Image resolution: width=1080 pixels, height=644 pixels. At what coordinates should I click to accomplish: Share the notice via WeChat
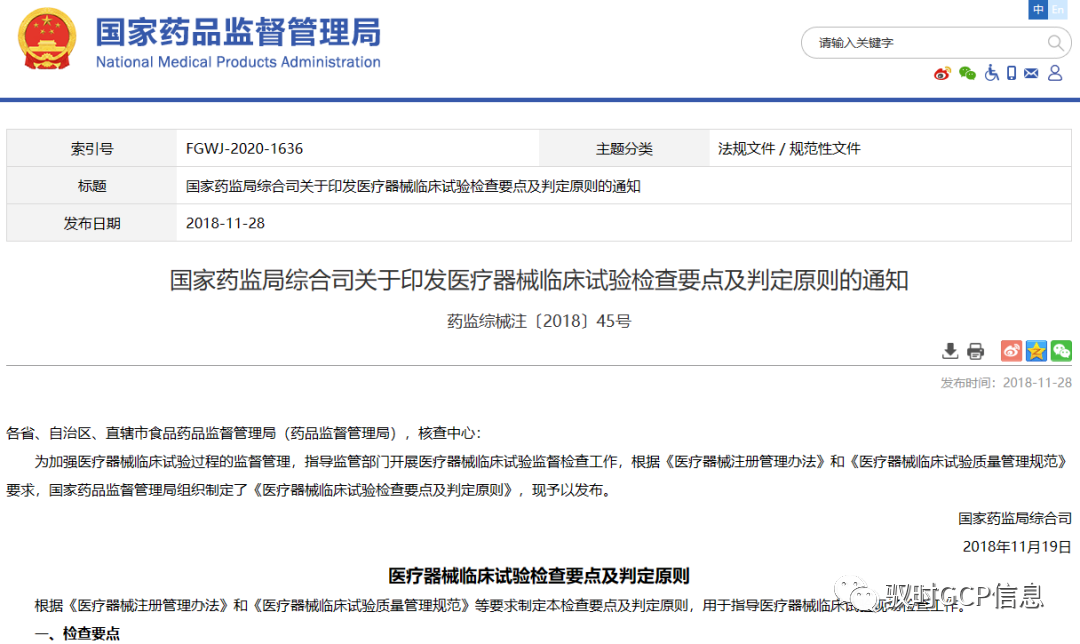click(x=1060, y=351)
